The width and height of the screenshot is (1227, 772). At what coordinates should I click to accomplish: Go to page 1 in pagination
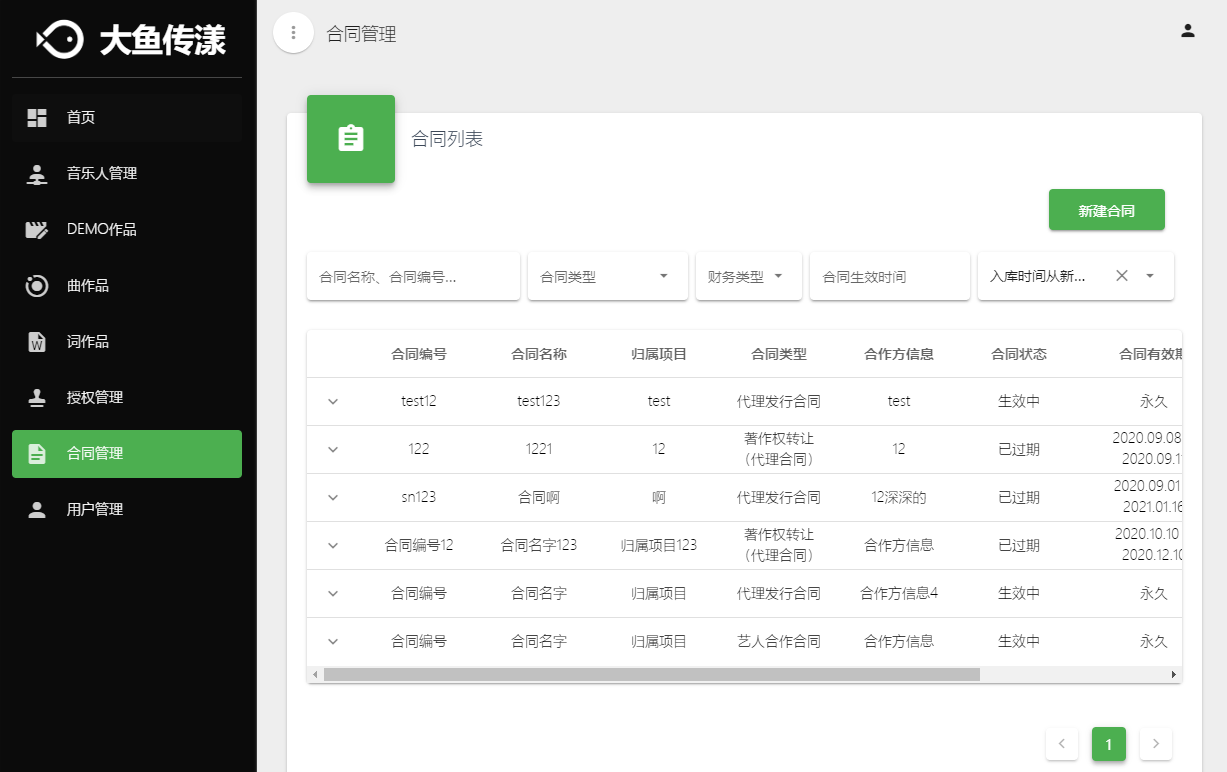pyautogui.click(x=1108, y=744)
